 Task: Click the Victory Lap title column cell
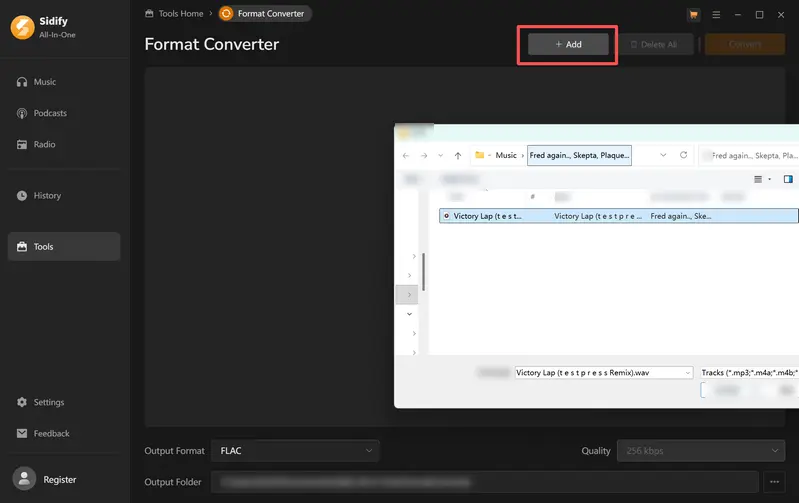(x=598, y=216)
